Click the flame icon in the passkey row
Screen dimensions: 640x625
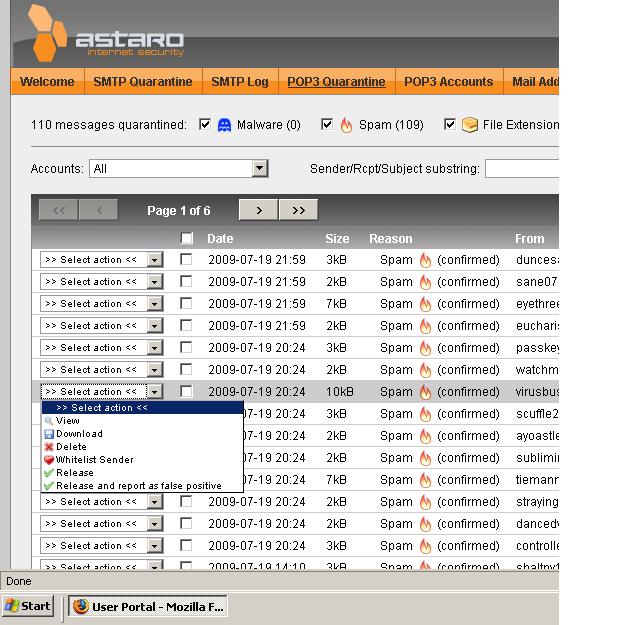(425, 348)
